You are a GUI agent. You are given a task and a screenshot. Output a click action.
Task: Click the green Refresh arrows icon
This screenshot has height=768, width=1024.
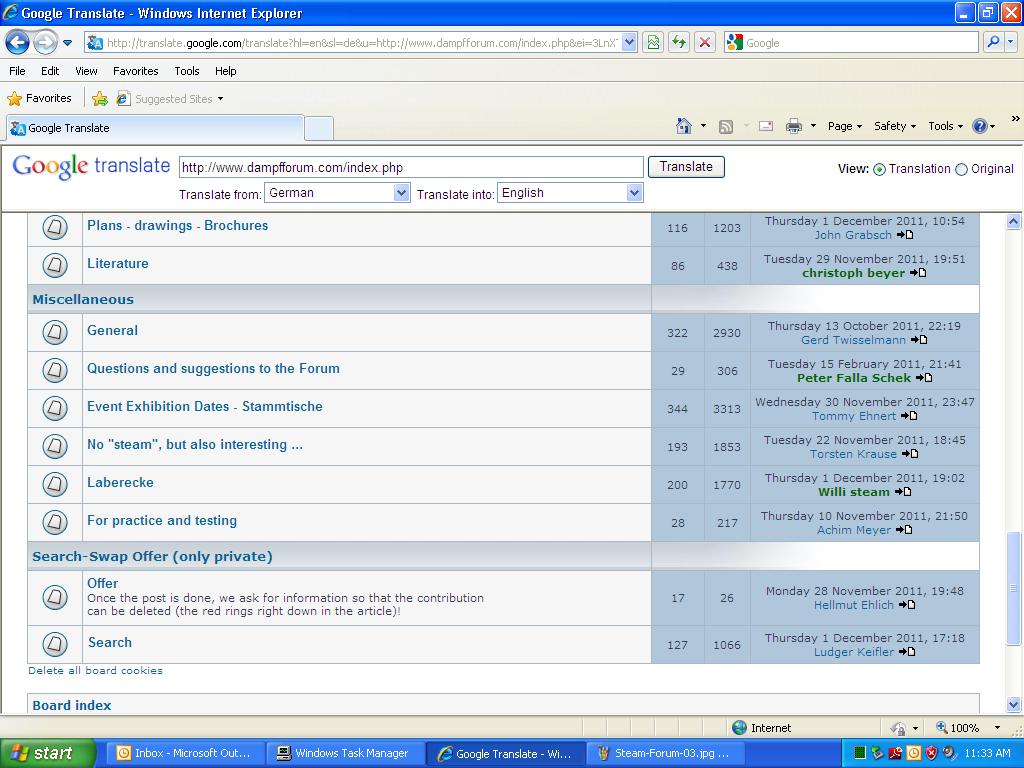(x=679, y=43)
